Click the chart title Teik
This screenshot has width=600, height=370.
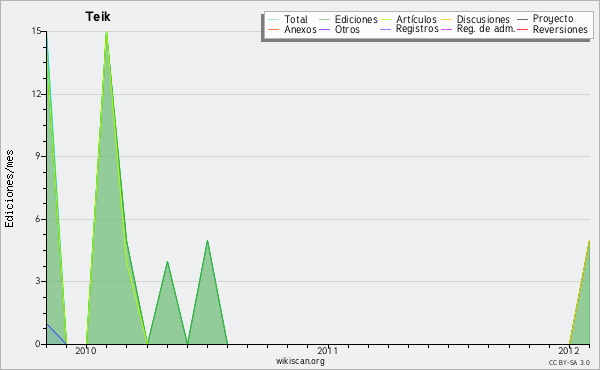tap(98, 16)
